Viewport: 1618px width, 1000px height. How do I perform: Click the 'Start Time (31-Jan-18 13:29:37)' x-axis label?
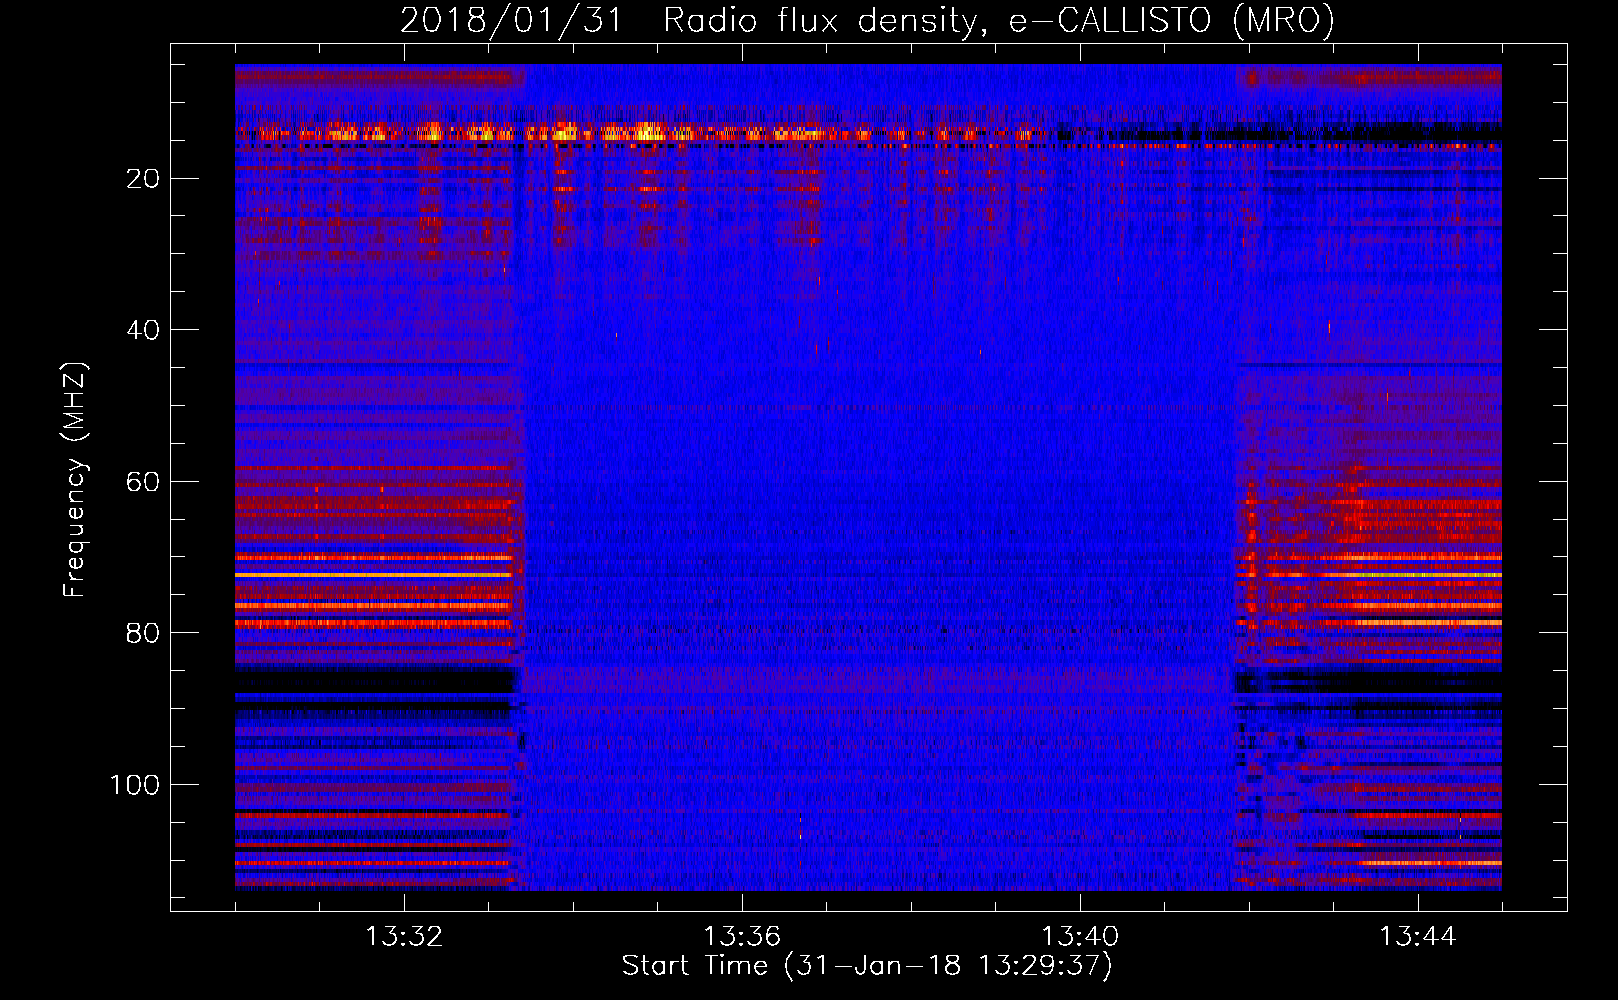click(867, 966)
